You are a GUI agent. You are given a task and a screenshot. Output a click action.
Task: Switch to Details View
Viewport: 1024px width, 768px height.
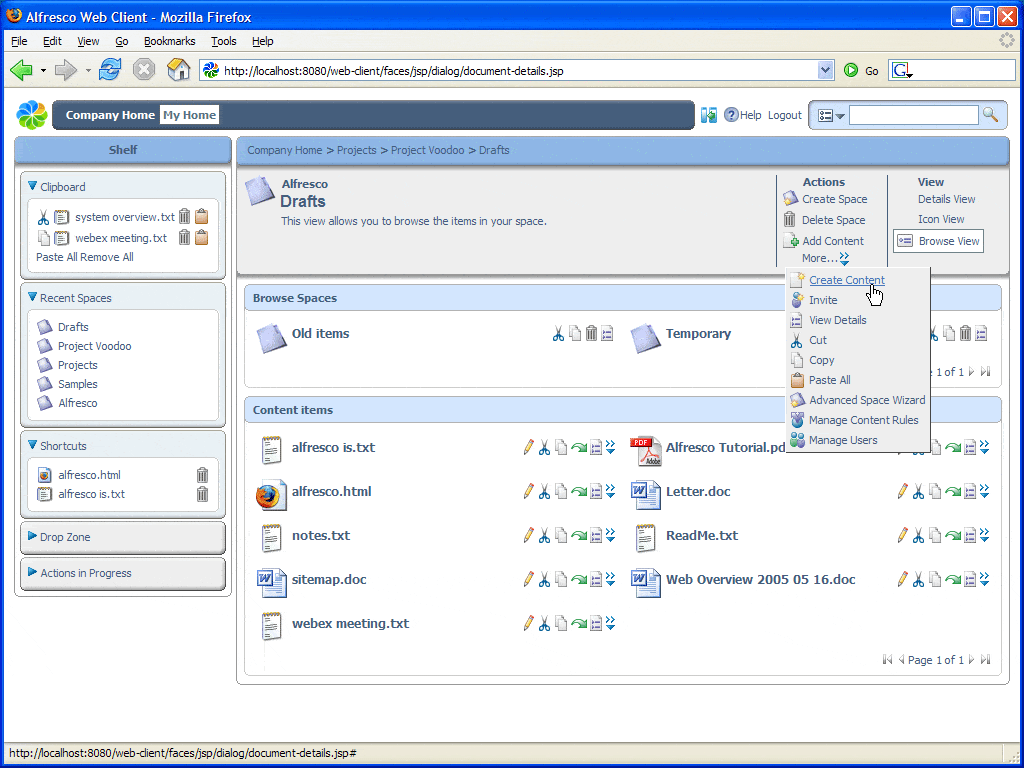(946, 199)
